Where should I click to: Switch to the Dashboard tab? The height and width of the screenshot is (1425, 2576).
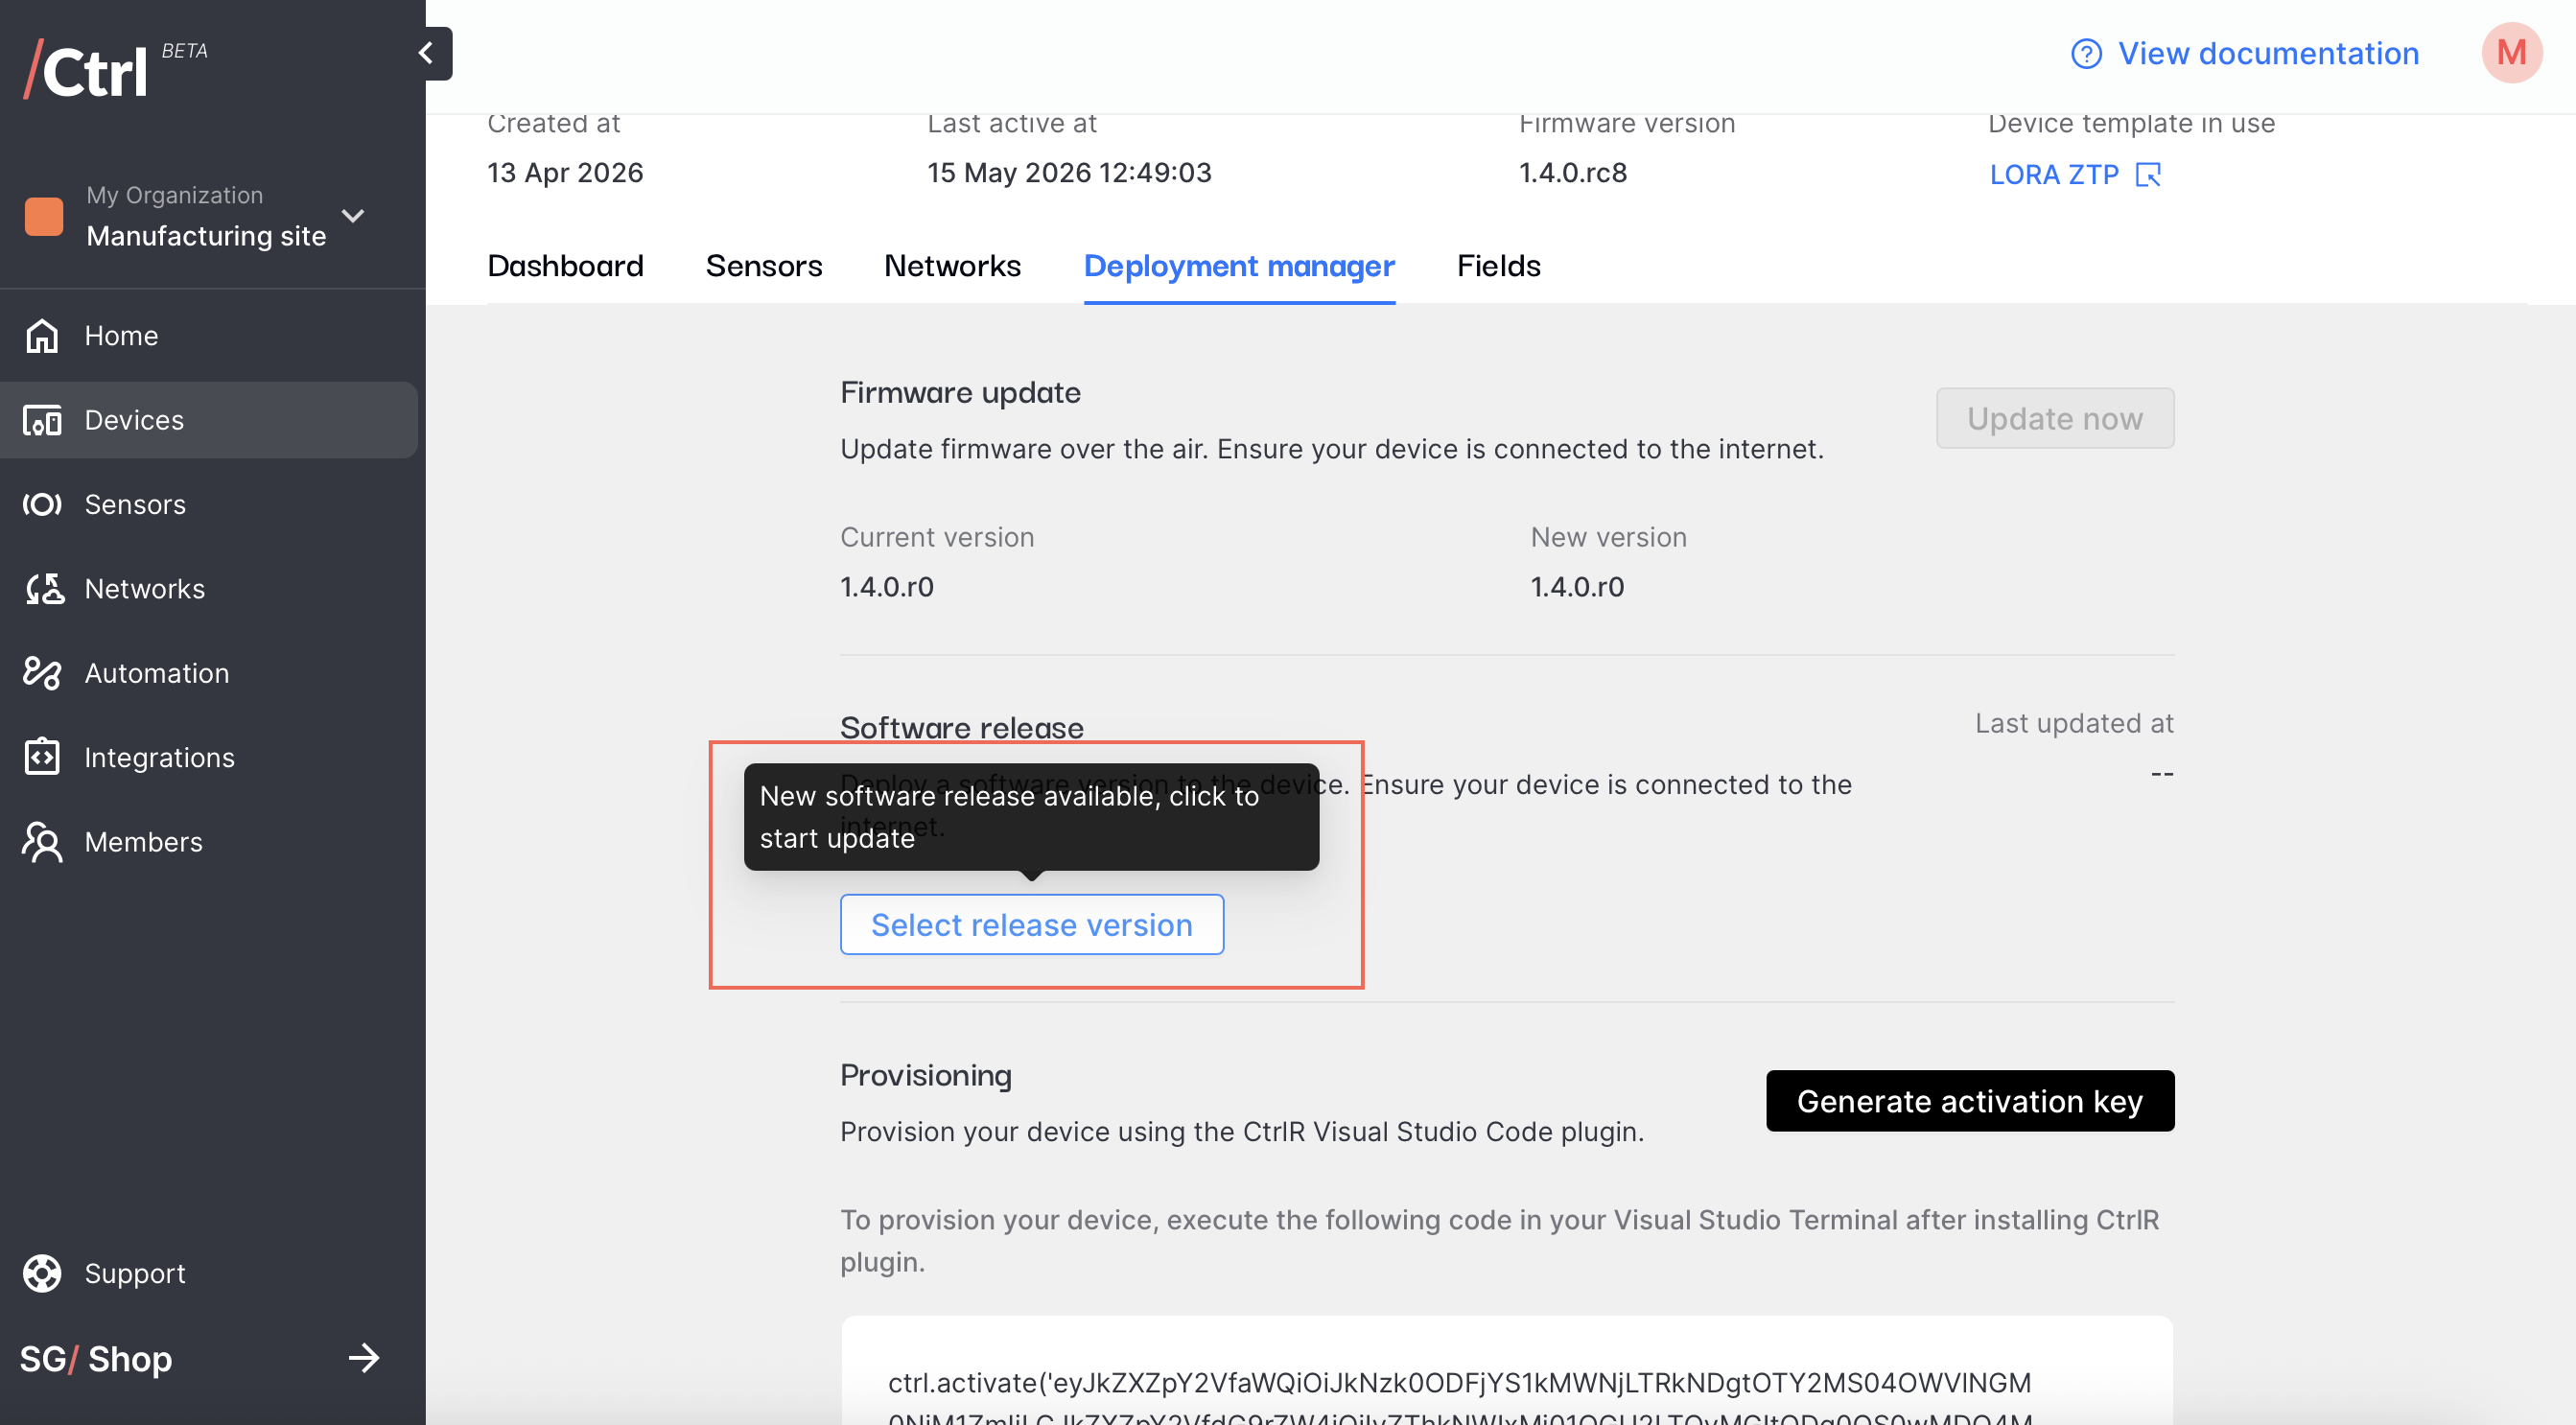pyautogui.click(x=565, y=266)
